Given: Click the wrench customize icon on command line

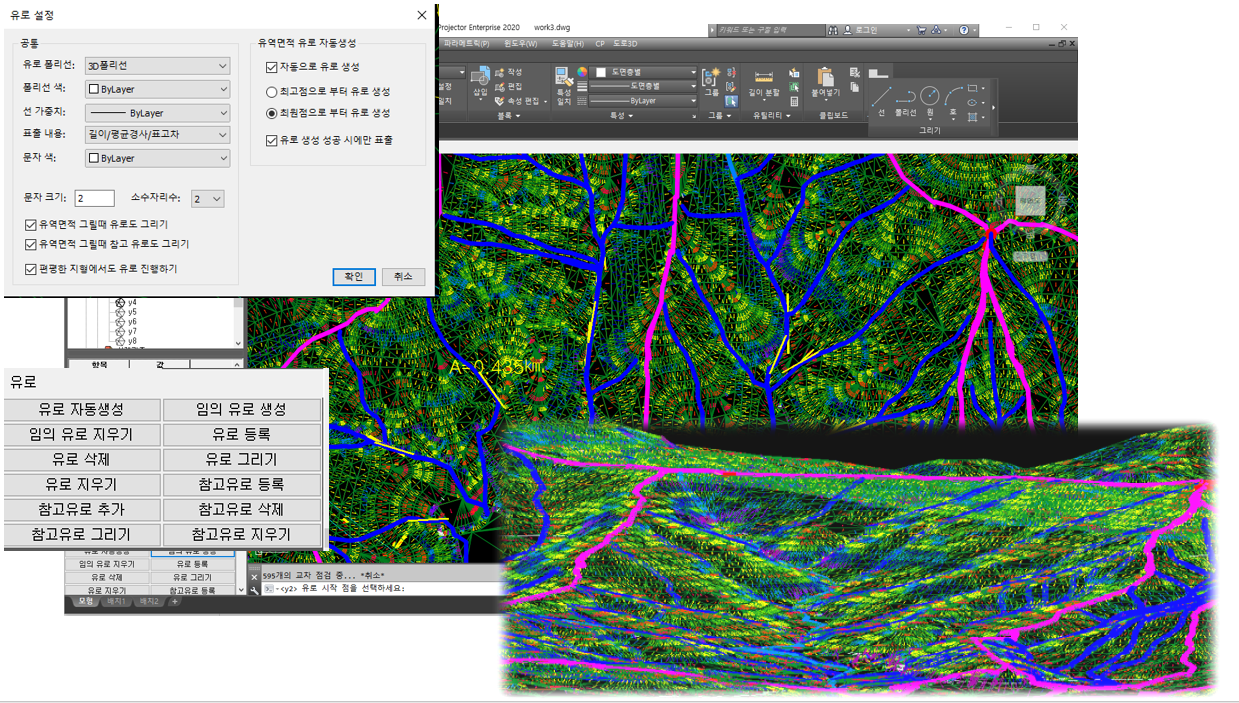Looking at the screenshot, I should (254, 590).
